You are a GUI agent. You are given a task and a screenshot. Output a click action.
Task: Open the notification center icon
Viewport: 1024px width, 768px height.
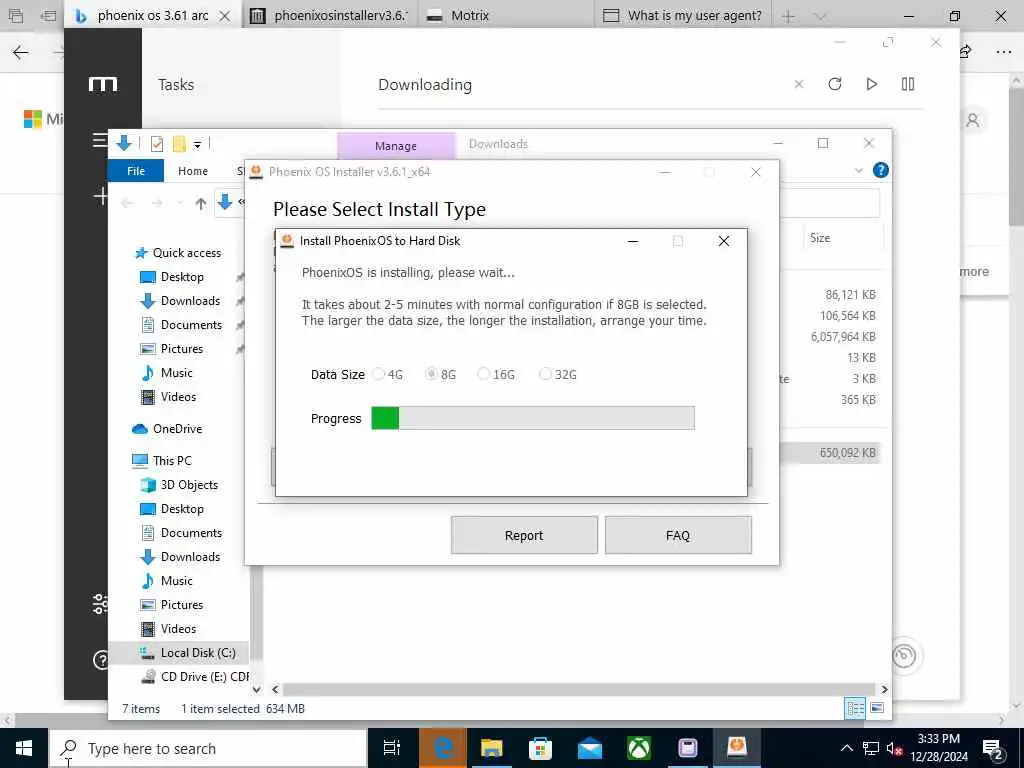click(992, 749)
